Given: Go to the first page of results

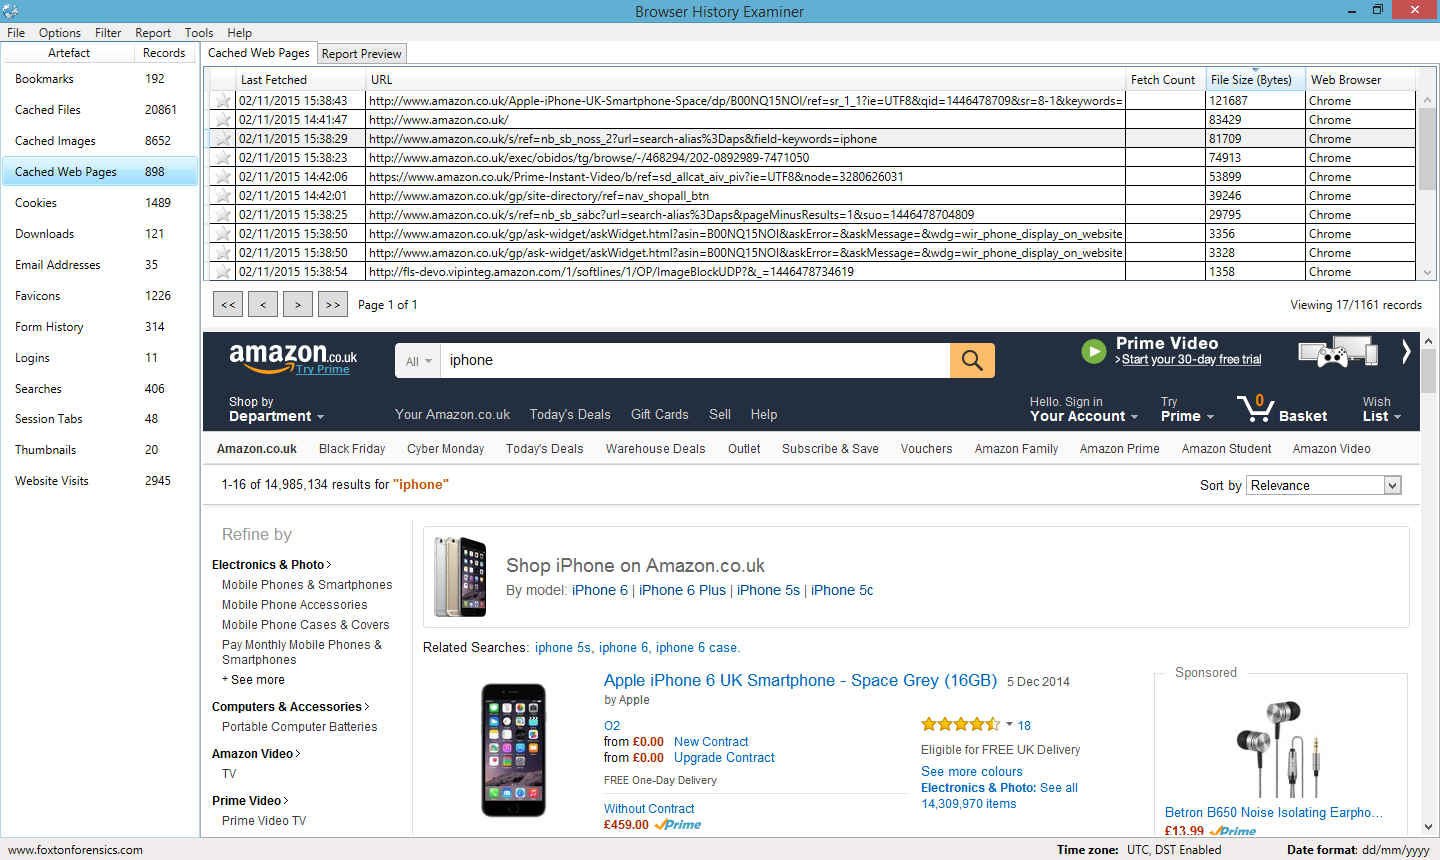Looking at the screenshot, I should tap(228, 305).
